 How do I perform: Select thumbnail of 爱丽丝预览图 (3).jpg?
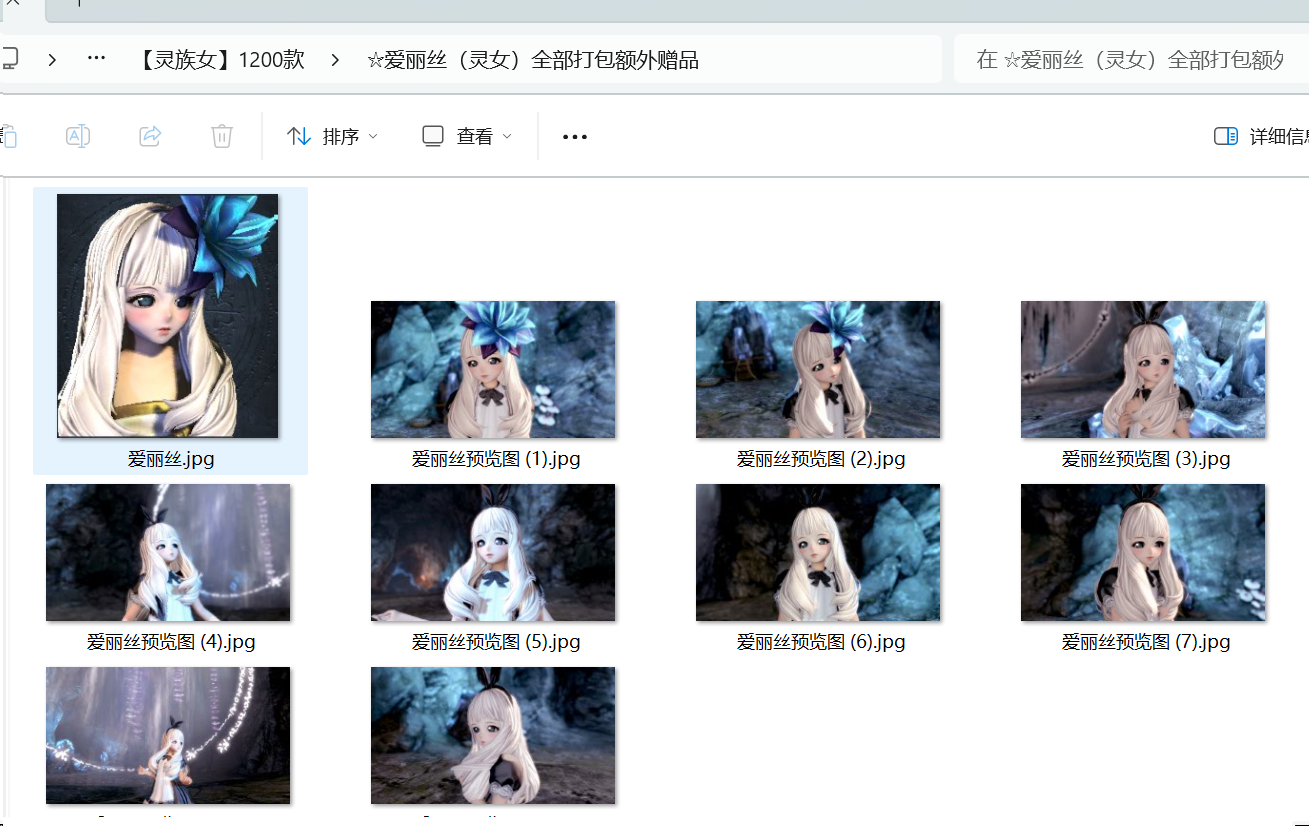tap(1143, 369)
